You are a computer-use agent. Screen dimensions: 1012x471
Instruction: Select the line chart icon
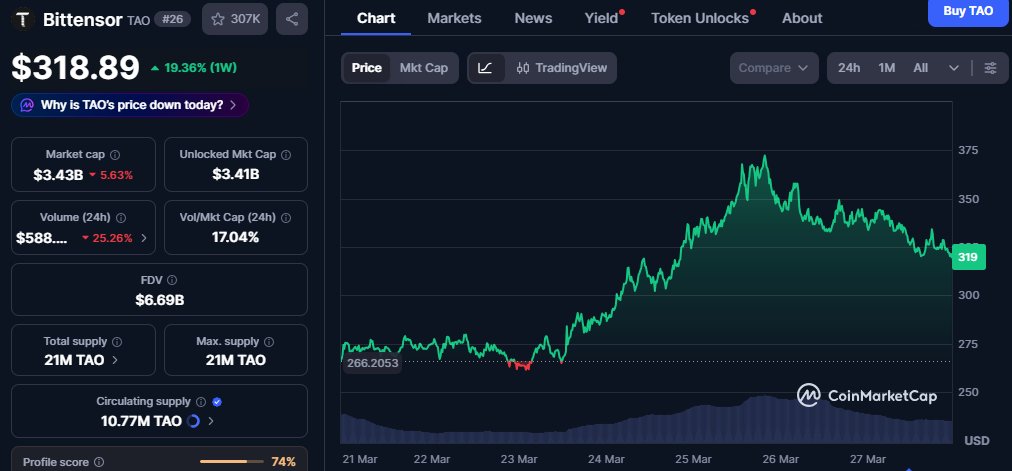coord(485,68)
